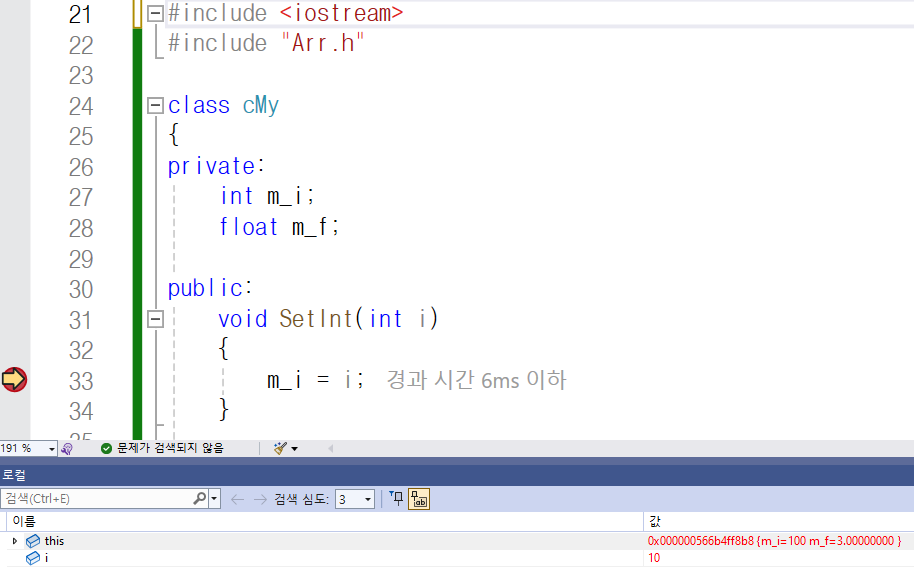Open the code cleanup dropdown arrow

click(294, 449)
